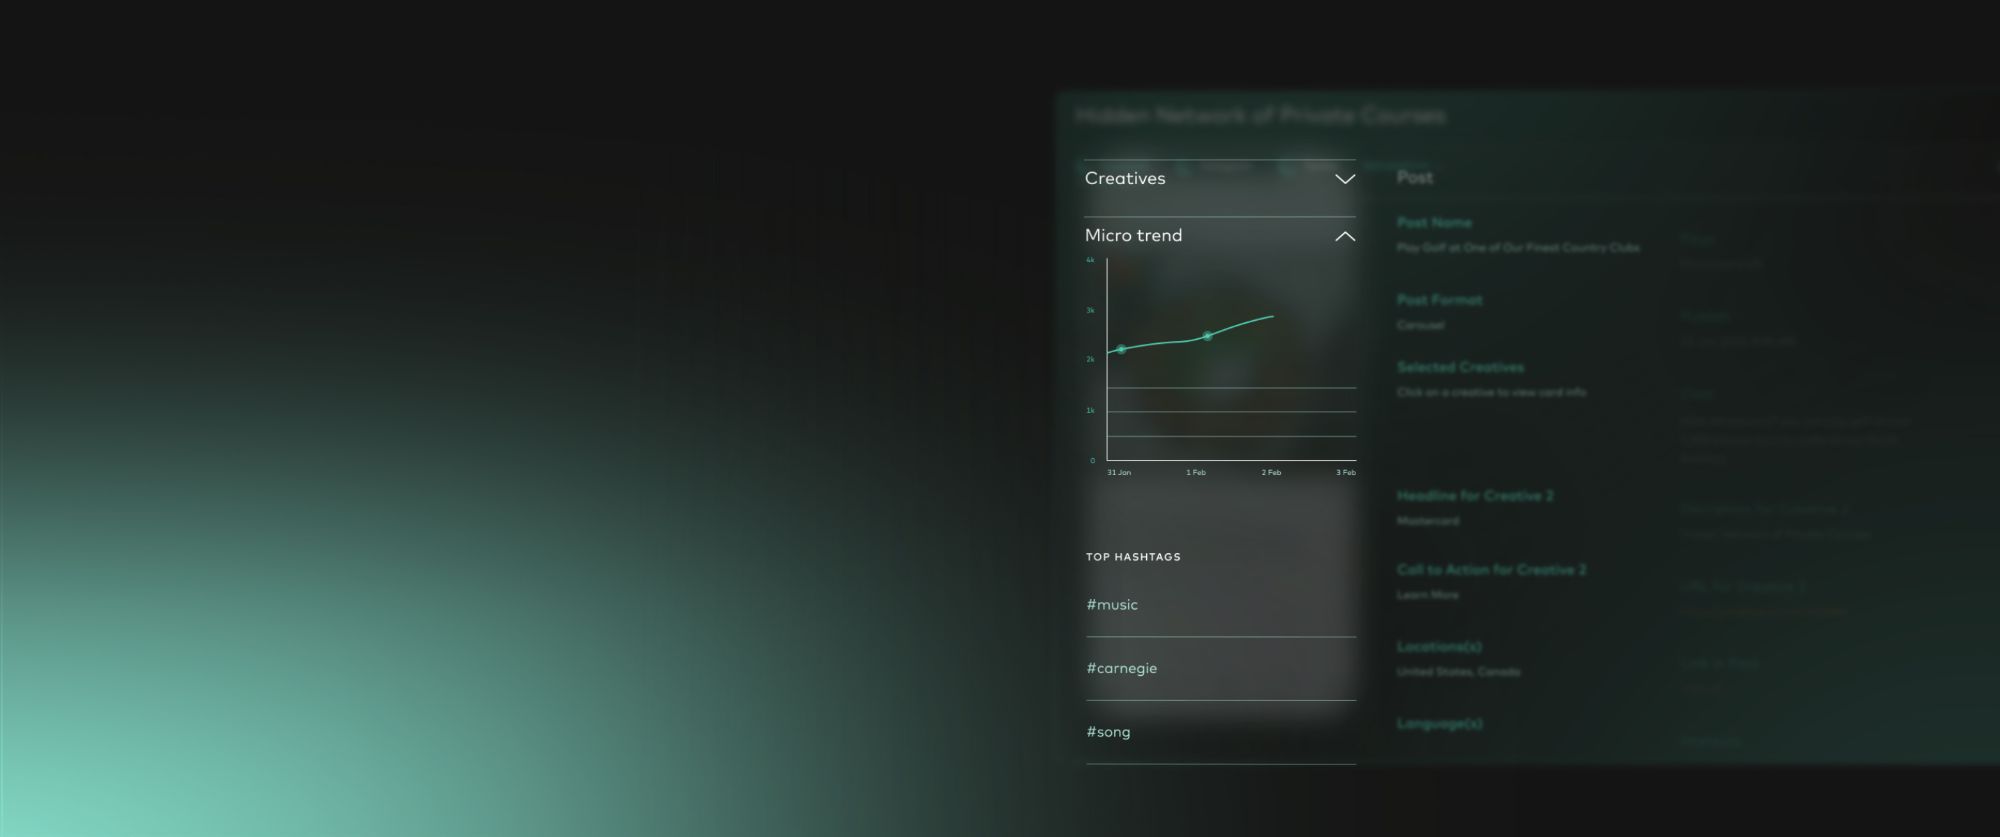The image size is (2000, 837).
Task: Expand the Creatives section chevron
Action: pyautogui.click(x=1345, y=179)
